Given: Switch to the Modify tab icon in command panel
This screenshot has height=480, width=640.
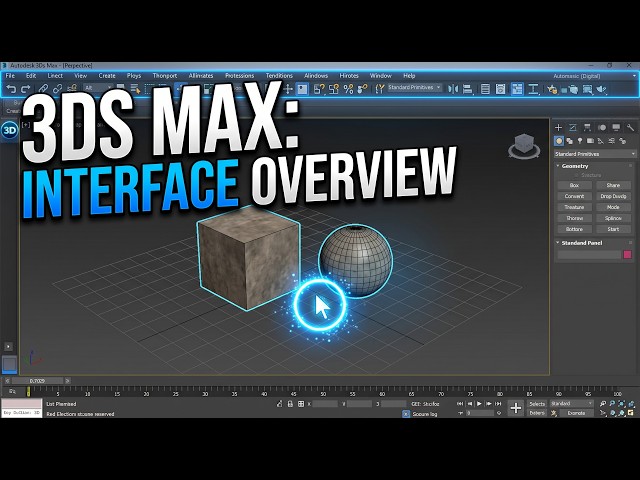Looking at the screenshot, I should [x=573, y=128].
